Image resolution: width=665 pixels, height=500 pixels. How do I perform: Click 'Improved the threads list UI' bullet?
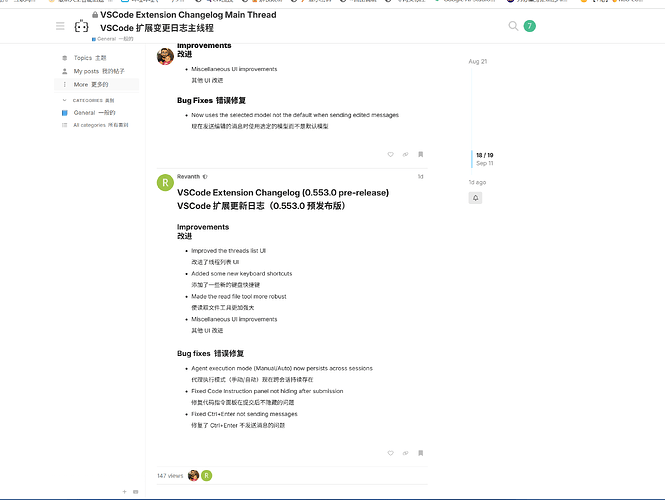(x=228, y=251)
